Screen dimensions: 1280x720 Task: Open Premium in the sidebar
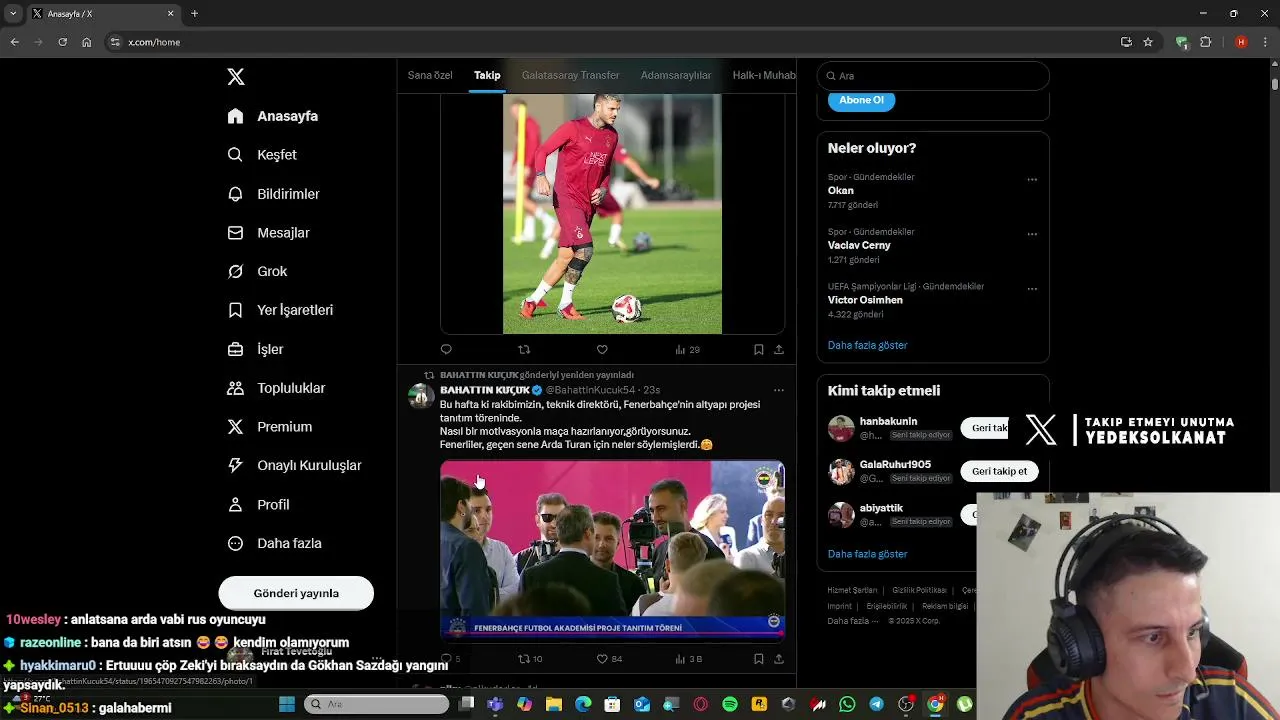[x=270, y=427]
